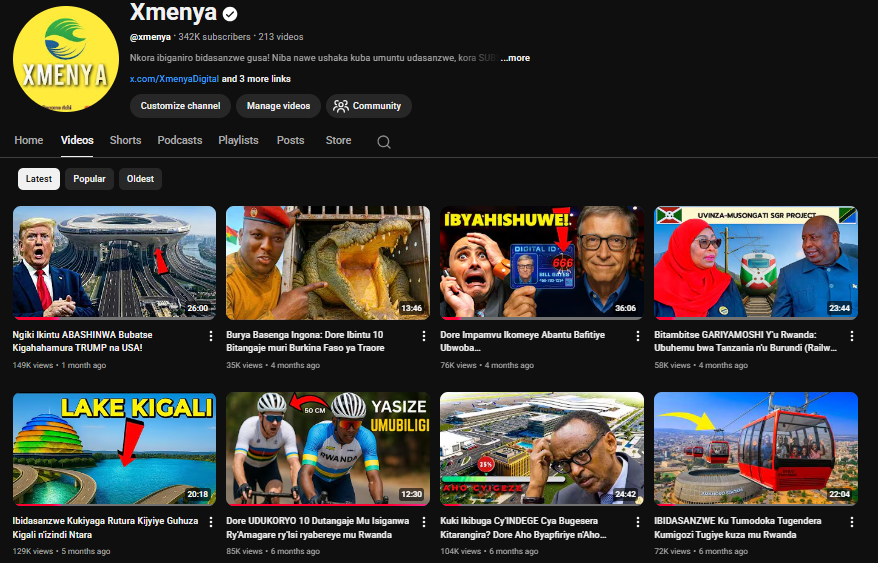Click the Xmenya channel avatar logo
This screenshot has height=563, width=878.
pyautogui.click(x=66, y=59)
